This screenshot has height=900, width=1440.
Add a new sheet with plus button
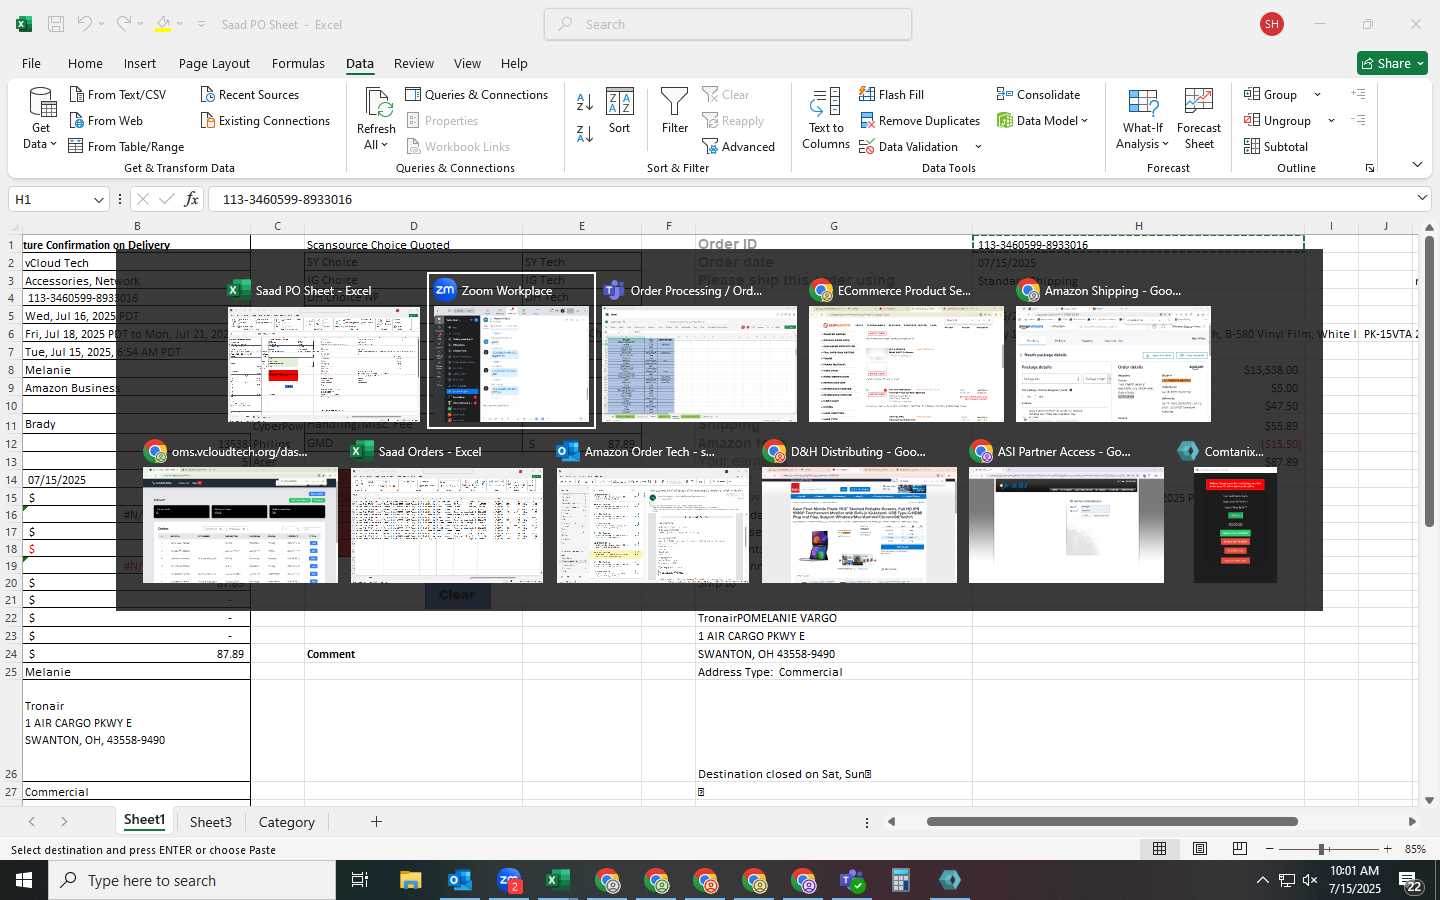click(376, 822)
